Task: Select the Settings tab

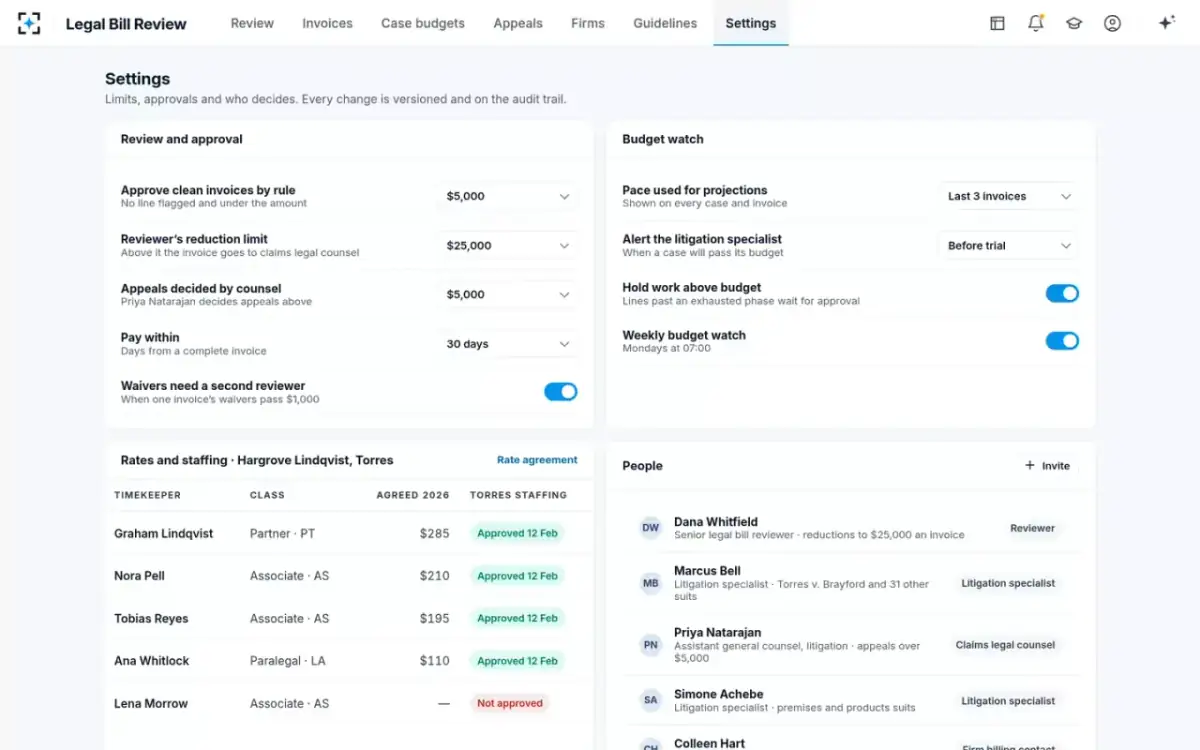Action: coord(751,23)
